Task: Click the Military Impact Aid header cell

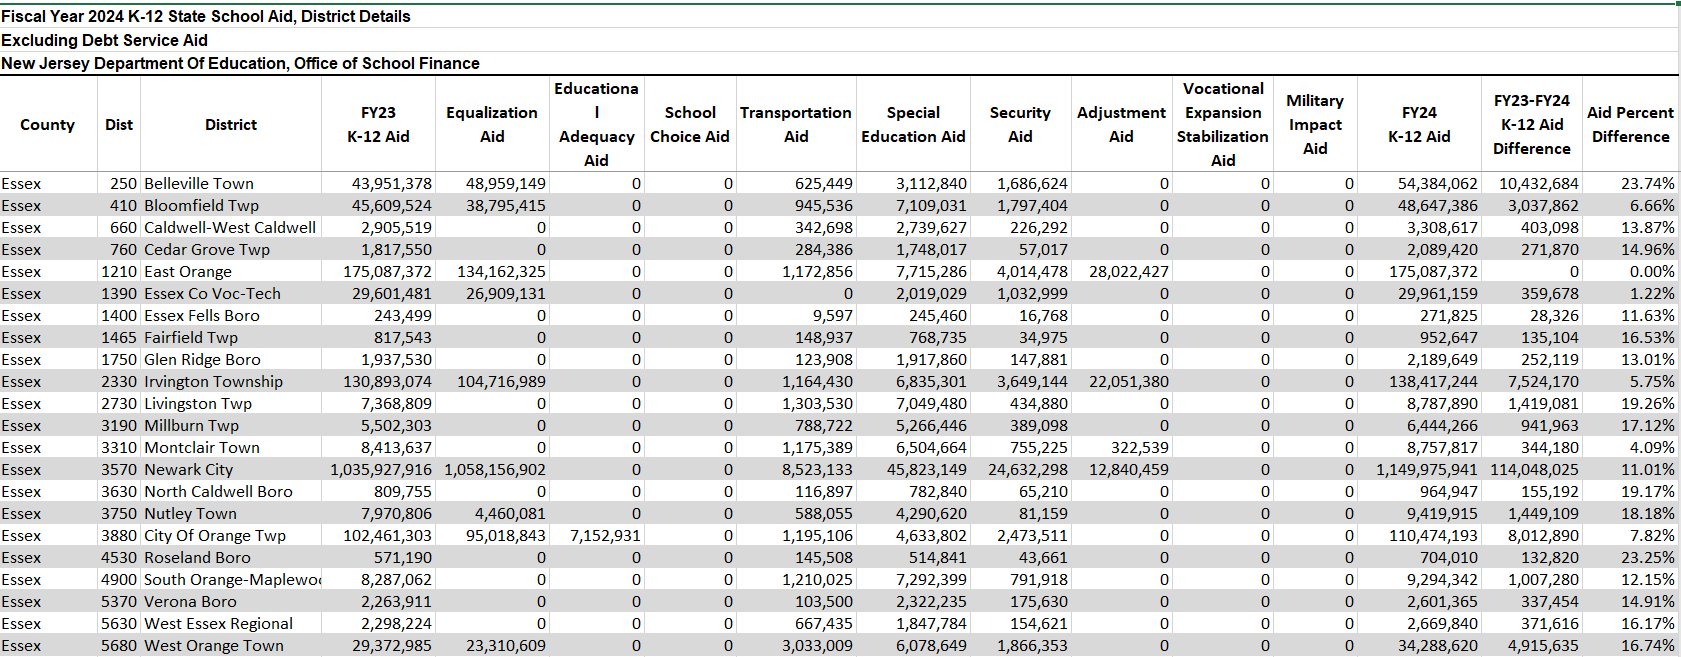Action: coord(1314,124)
